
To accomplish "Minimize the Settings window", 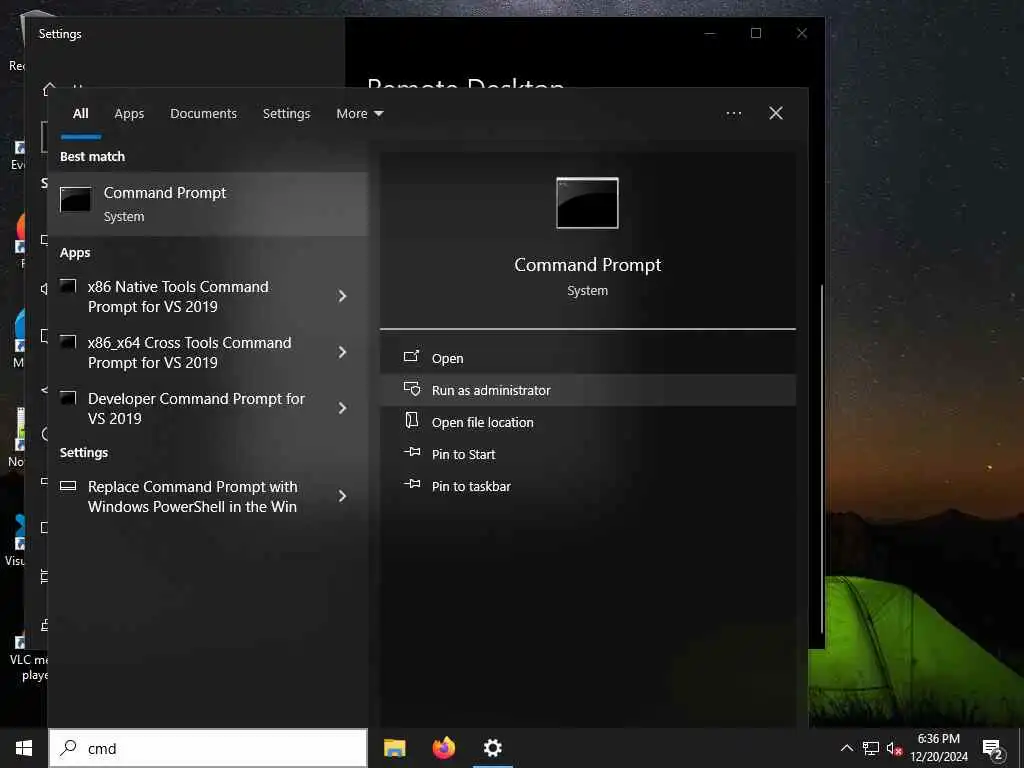I will 710,33.
